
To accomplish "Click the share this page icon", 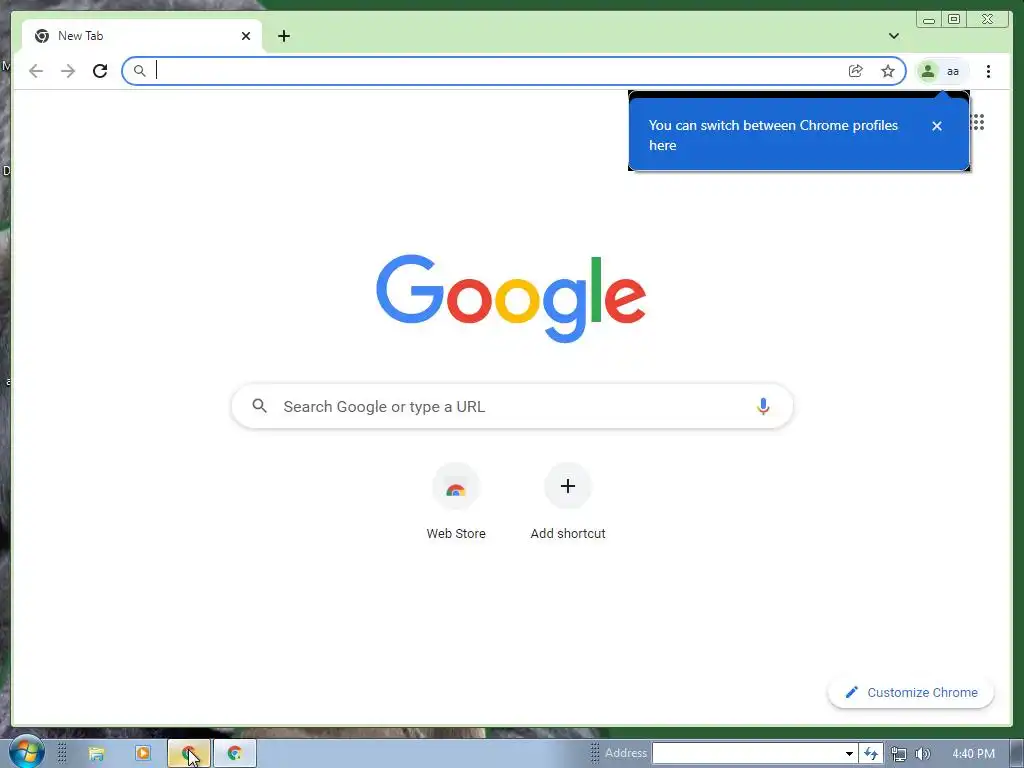I will coord(856,71).
